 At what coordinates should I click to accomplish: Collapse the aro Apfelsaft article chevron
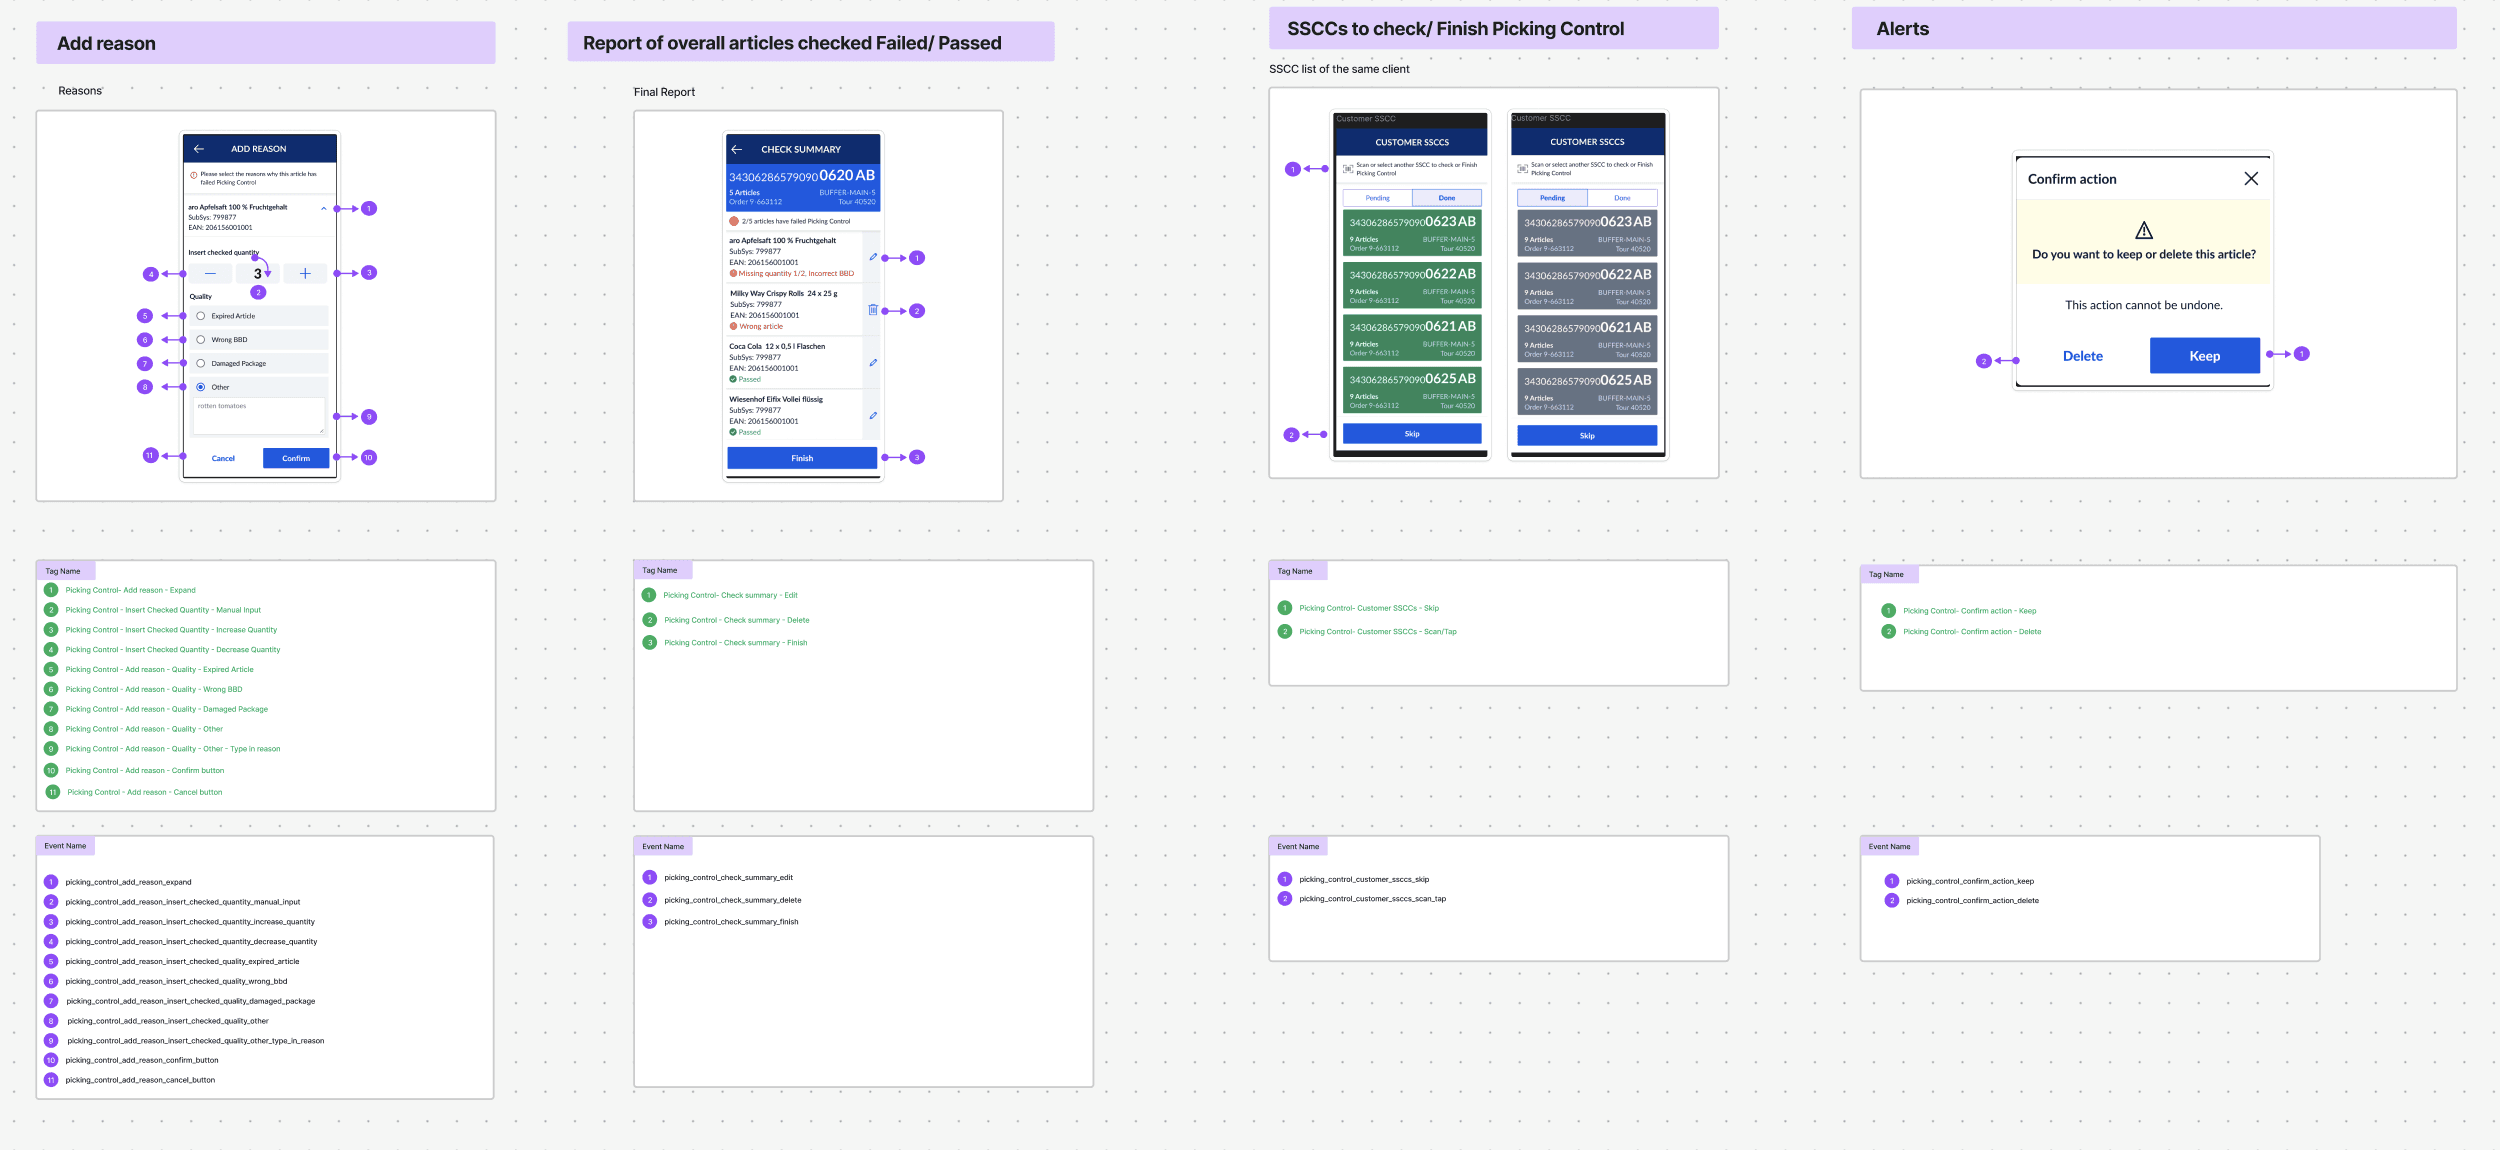coord(323,209)
